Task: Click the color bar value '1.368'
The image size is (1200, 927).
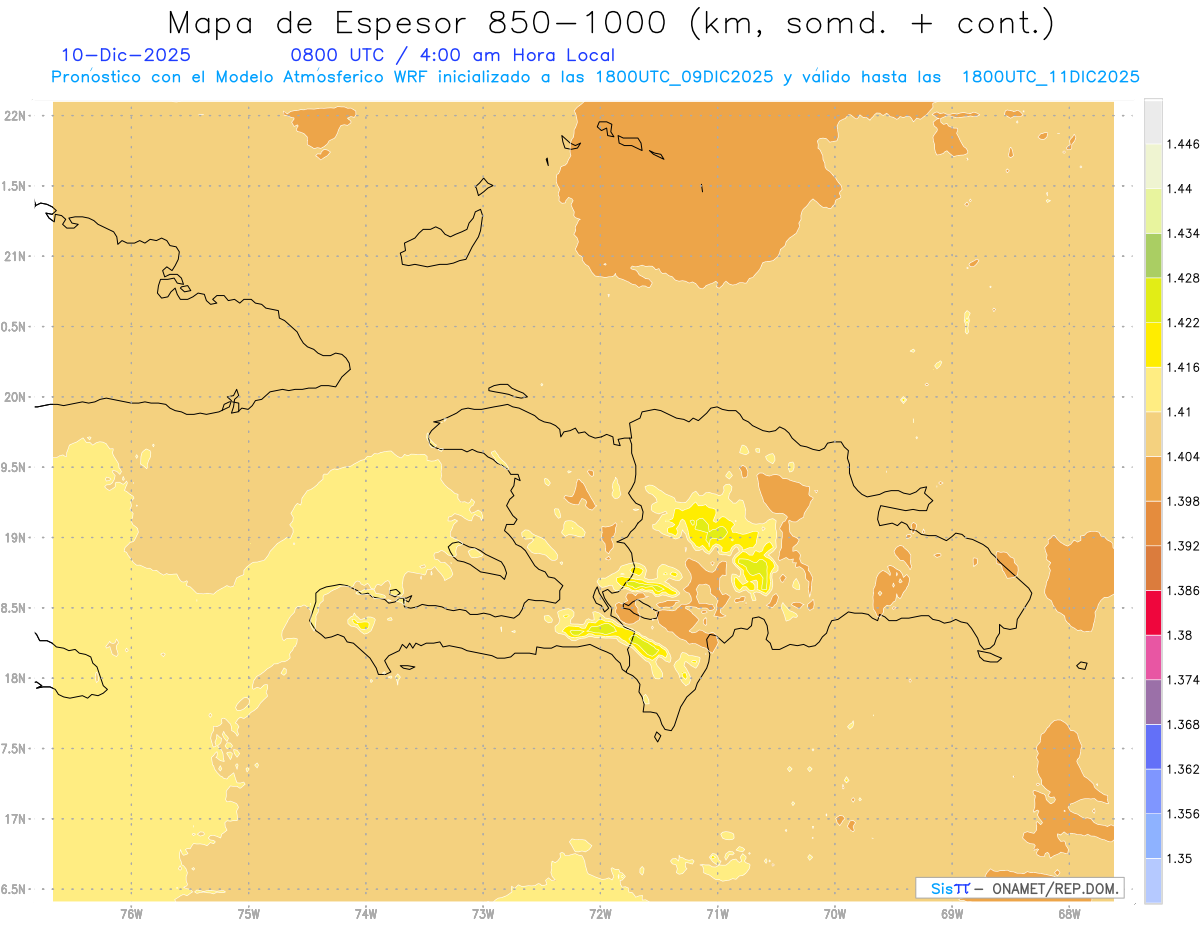Action: [1182, 724]
